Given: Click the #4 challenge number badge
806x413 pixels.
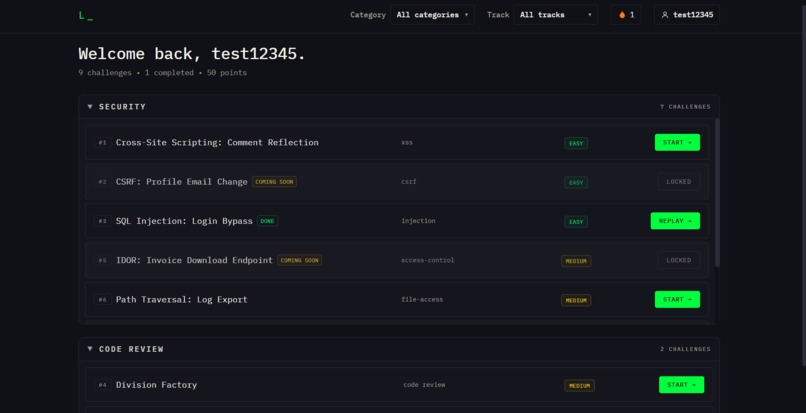Looking at the screenshot, I should tap(102, 385).
